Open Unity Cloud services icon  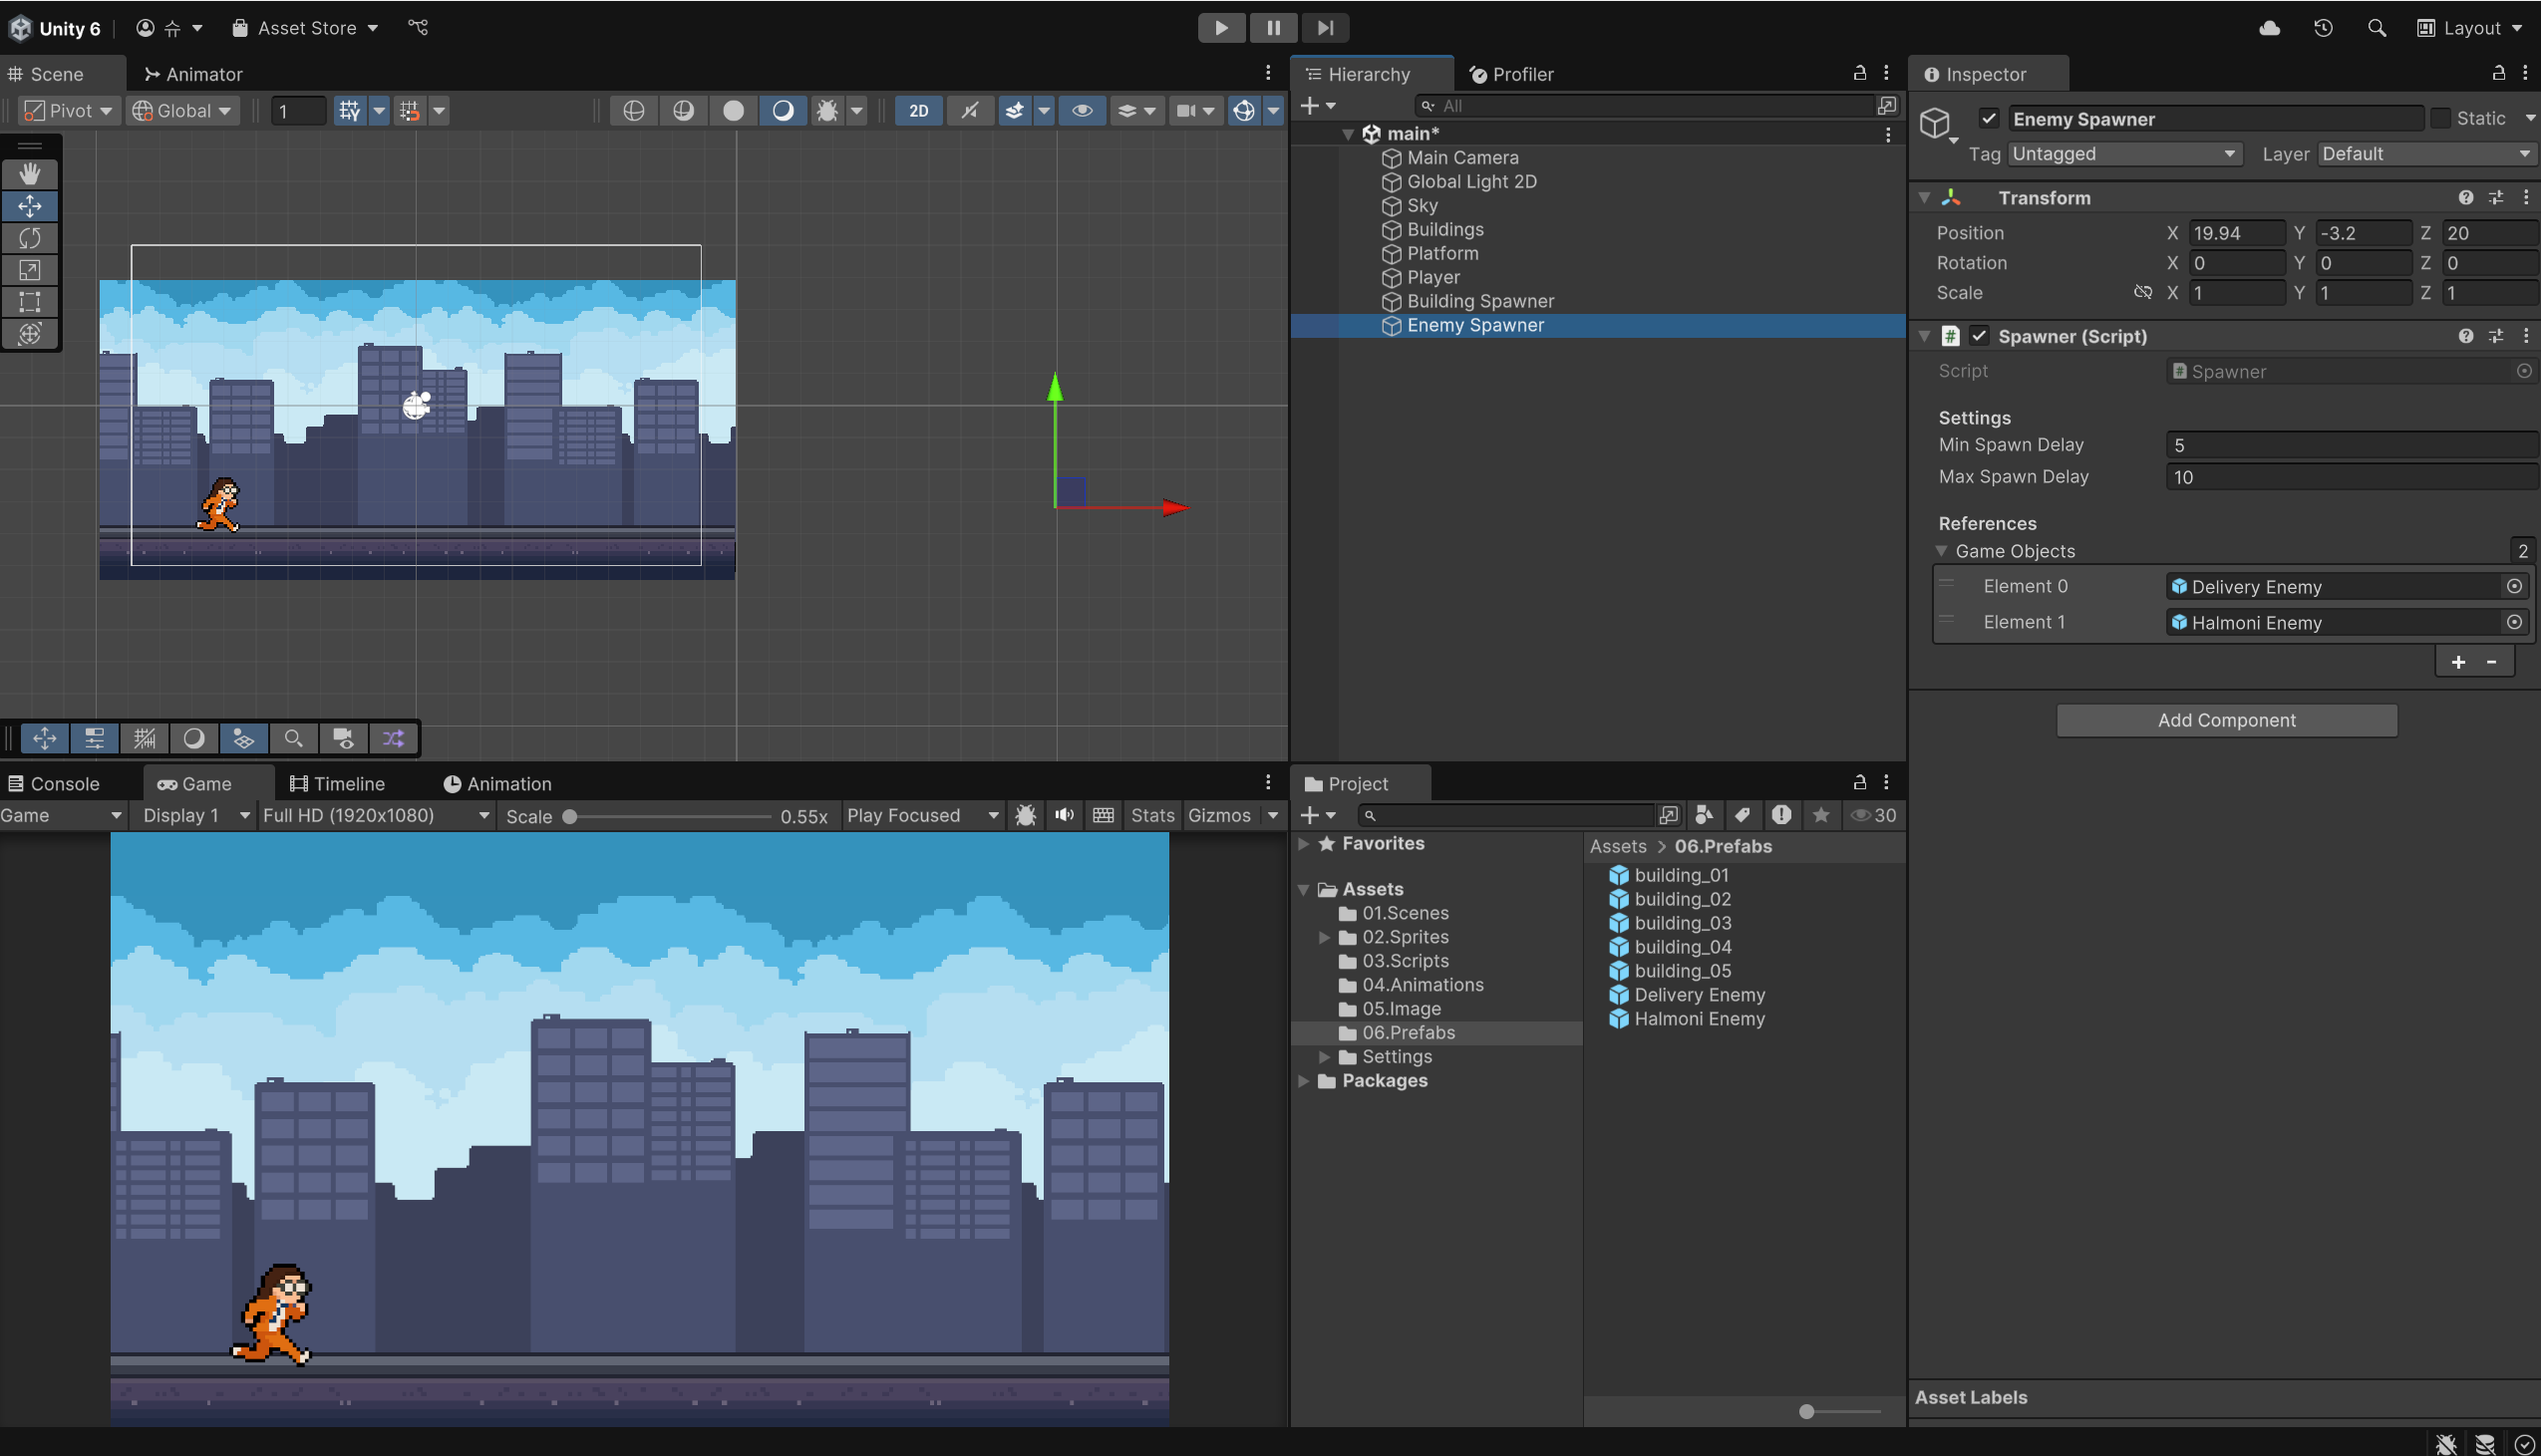2269,28
